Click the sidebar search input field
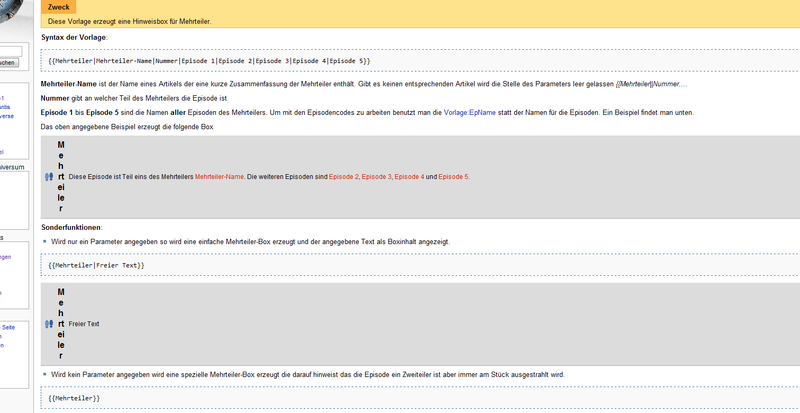 pyautogui.click(x=10, y=51)
